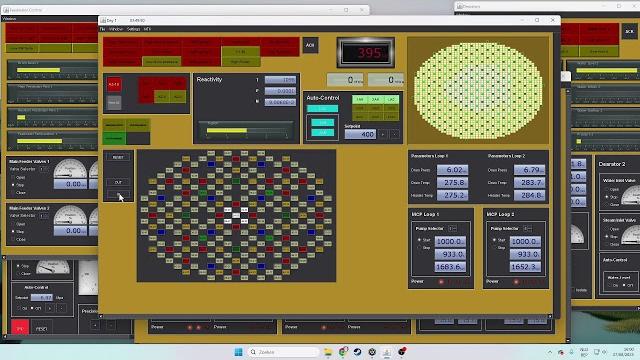640x360 pixels.
Task: Open the Settings menu in the reactor window
Action: click(133, 29)
